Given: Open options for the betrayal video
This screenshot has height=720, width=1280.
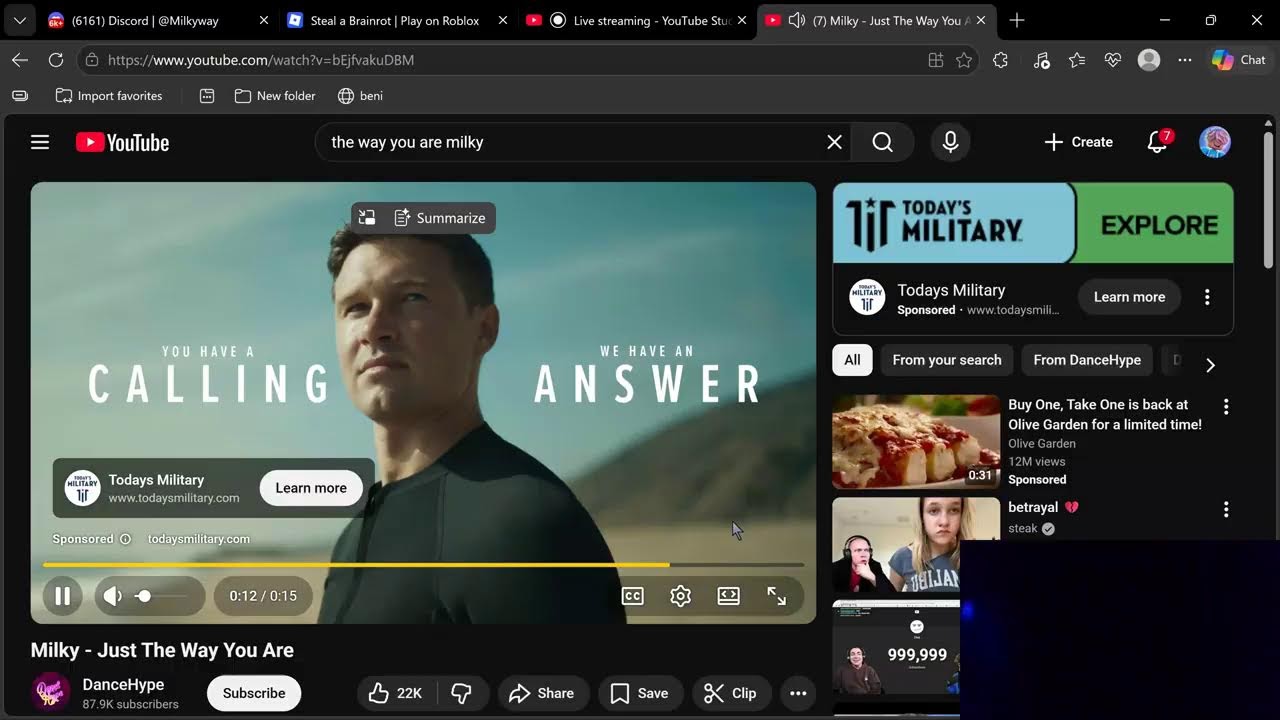Looking at the screenshot, I should 1226,510.
